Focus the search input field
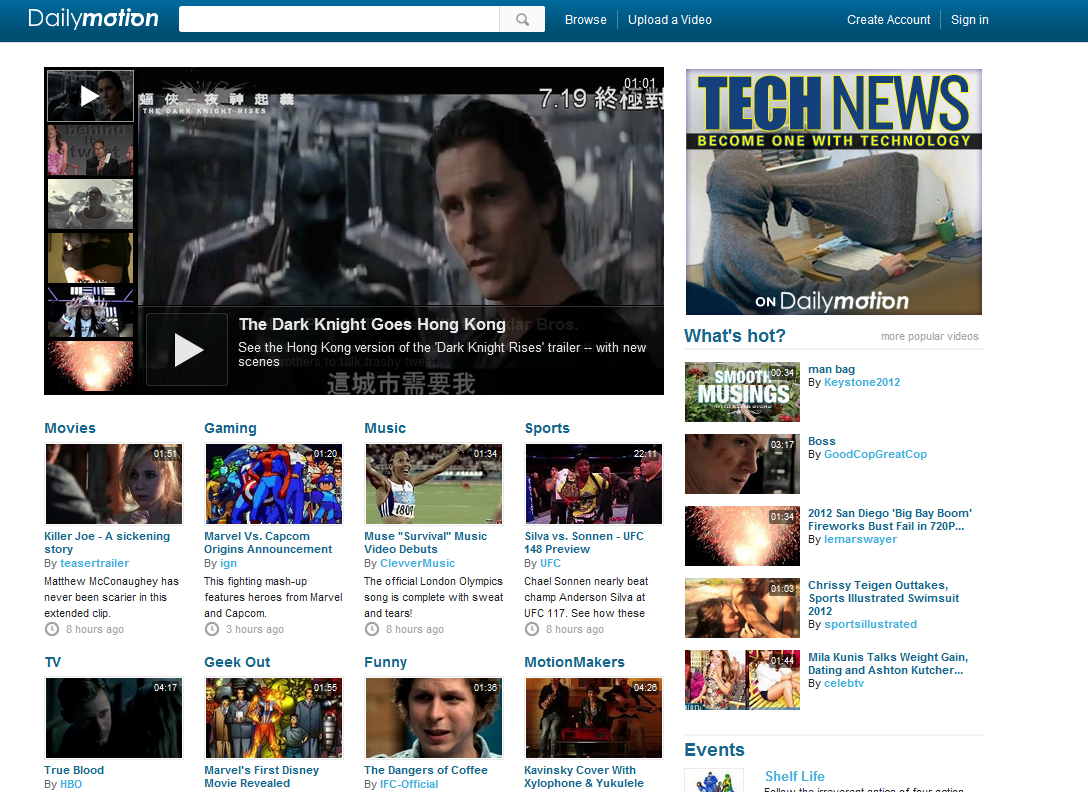Image resolution: width=1088 pixels, height=792 pixels. 339,19
